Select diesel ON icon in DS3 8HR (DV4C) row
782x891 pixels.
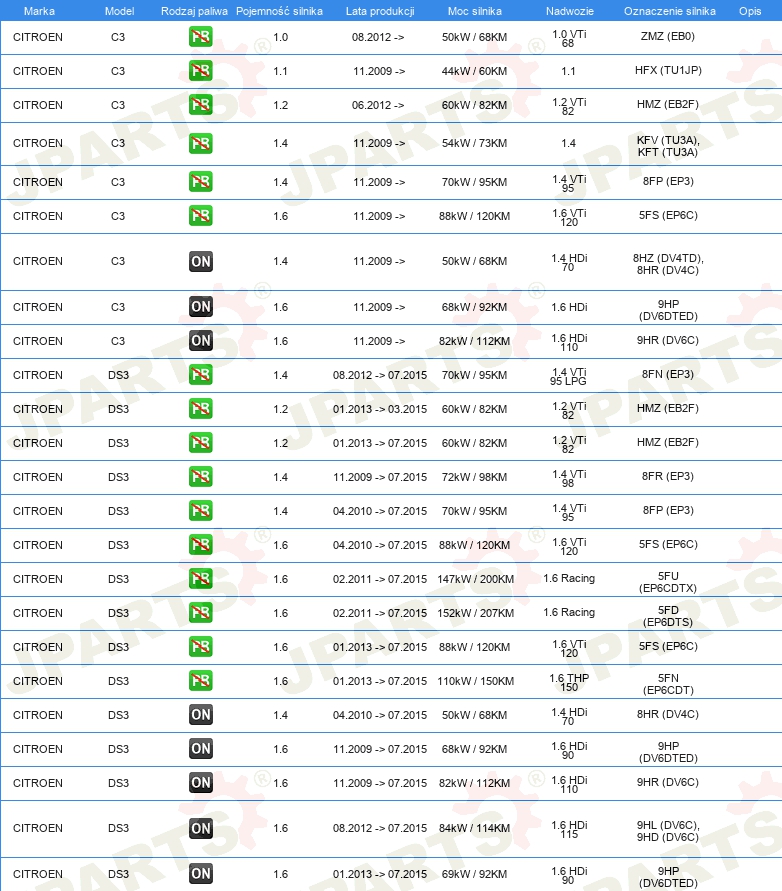click(x=201, y=715)
